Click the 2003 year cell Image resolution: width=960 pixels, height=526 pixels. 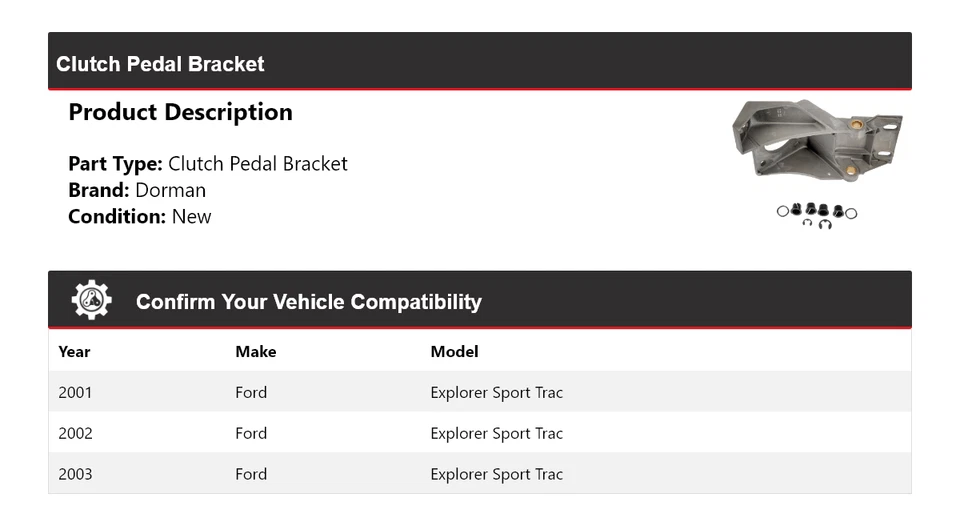click(x=75, y=474)
